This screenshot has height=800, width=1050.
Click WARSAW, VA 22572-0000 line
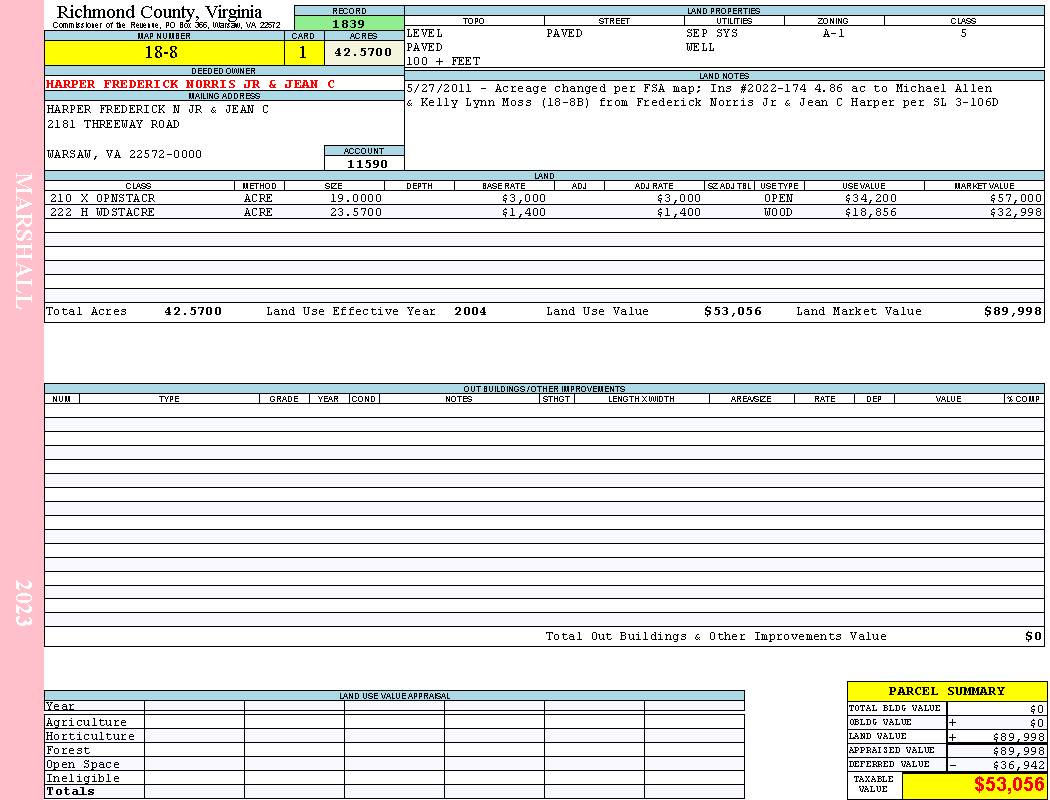[x=124, y=154]
